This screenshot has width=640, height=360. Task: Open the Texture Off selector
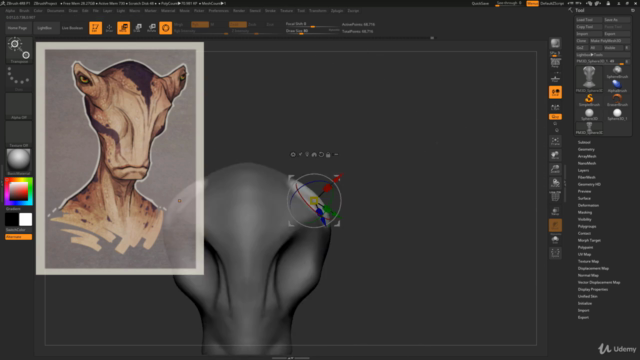[19, 133]
